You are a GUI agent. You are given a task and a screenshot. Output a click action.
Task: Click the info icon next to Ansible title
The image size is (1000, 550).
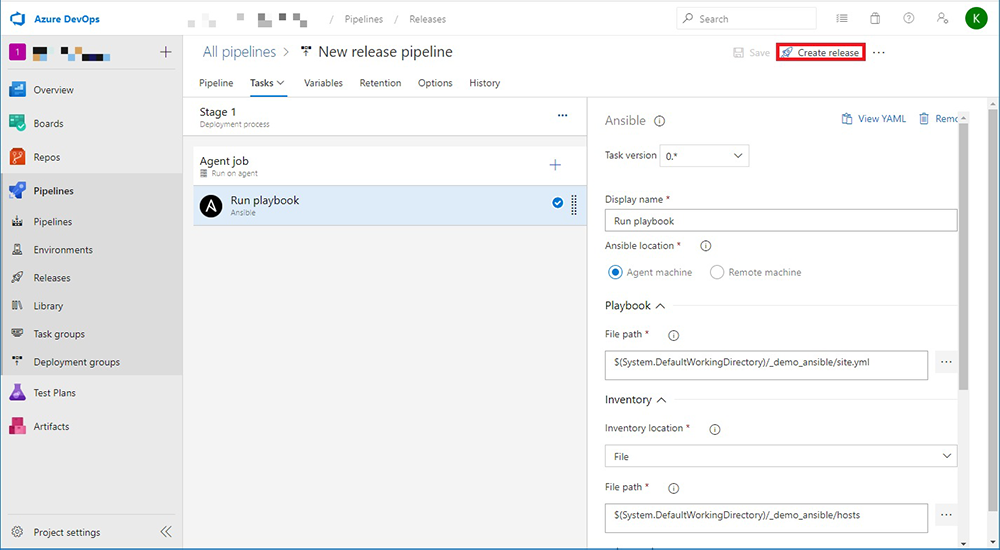660,121
